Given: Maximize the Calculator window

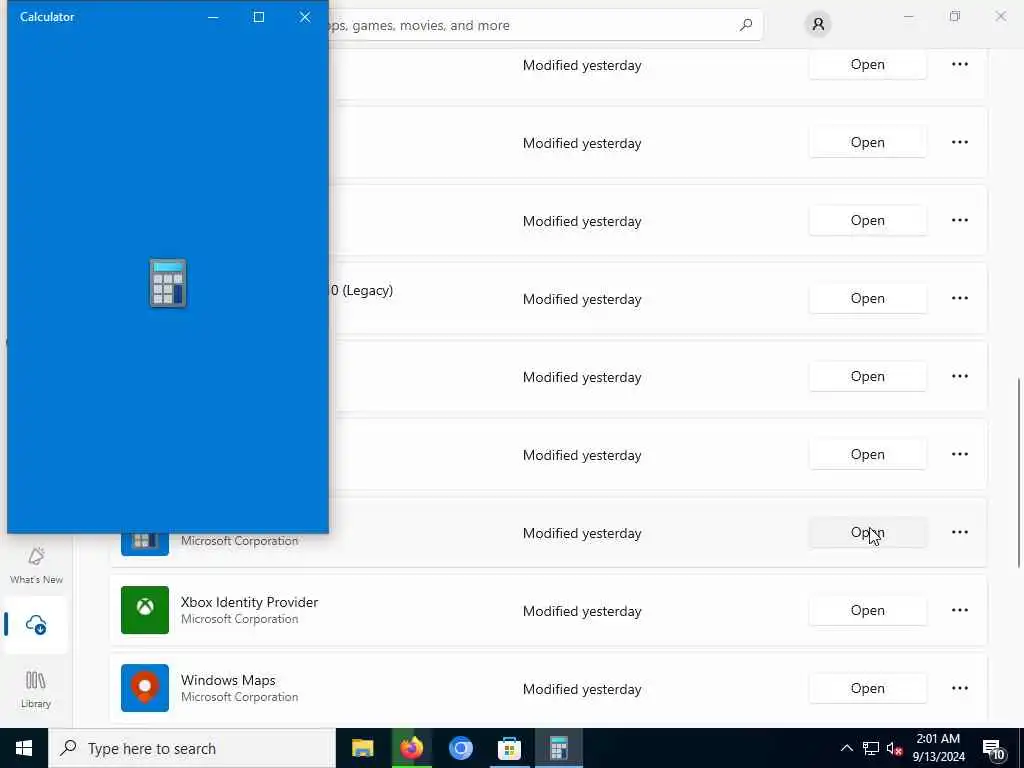Looking at the screenshot, I should (259, 17).
